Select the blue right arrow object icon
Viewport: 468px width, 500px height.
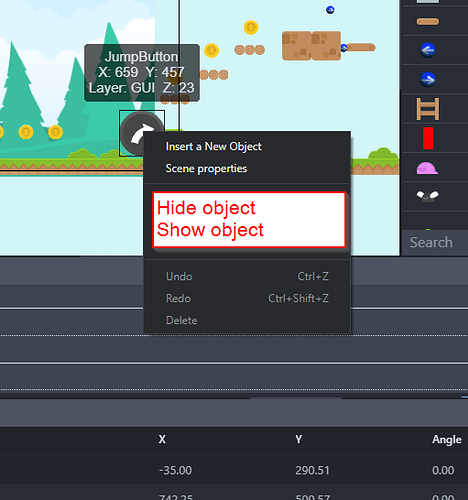pos(428,79)
